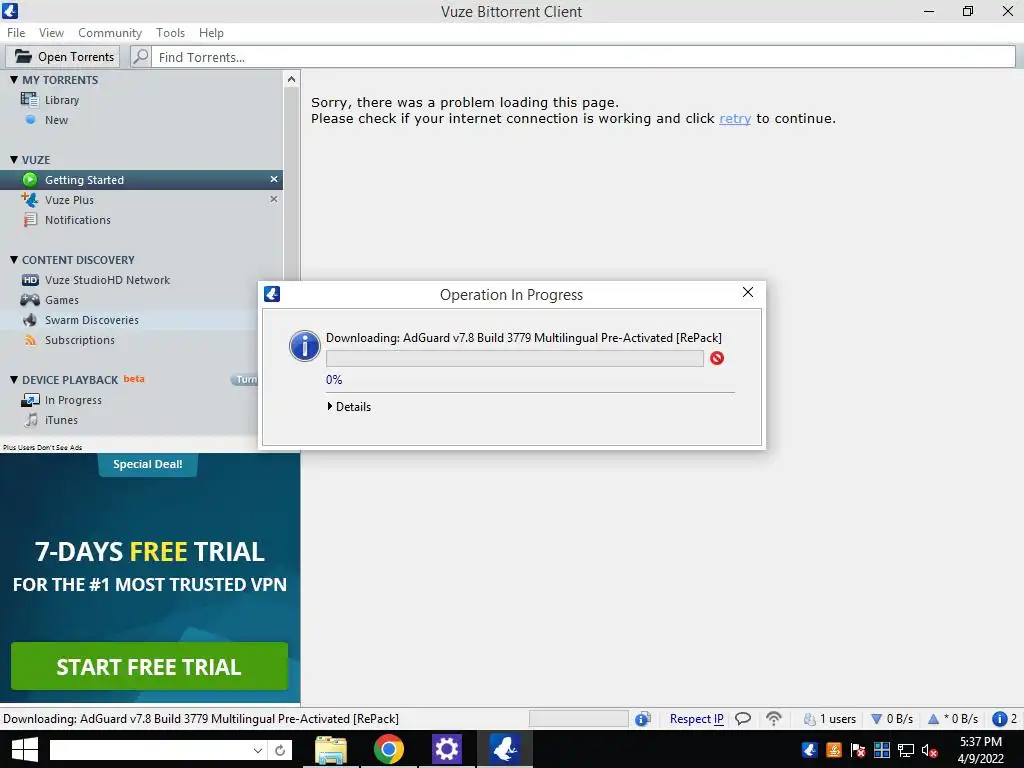Open the Community menu

(x=110, y=33)
